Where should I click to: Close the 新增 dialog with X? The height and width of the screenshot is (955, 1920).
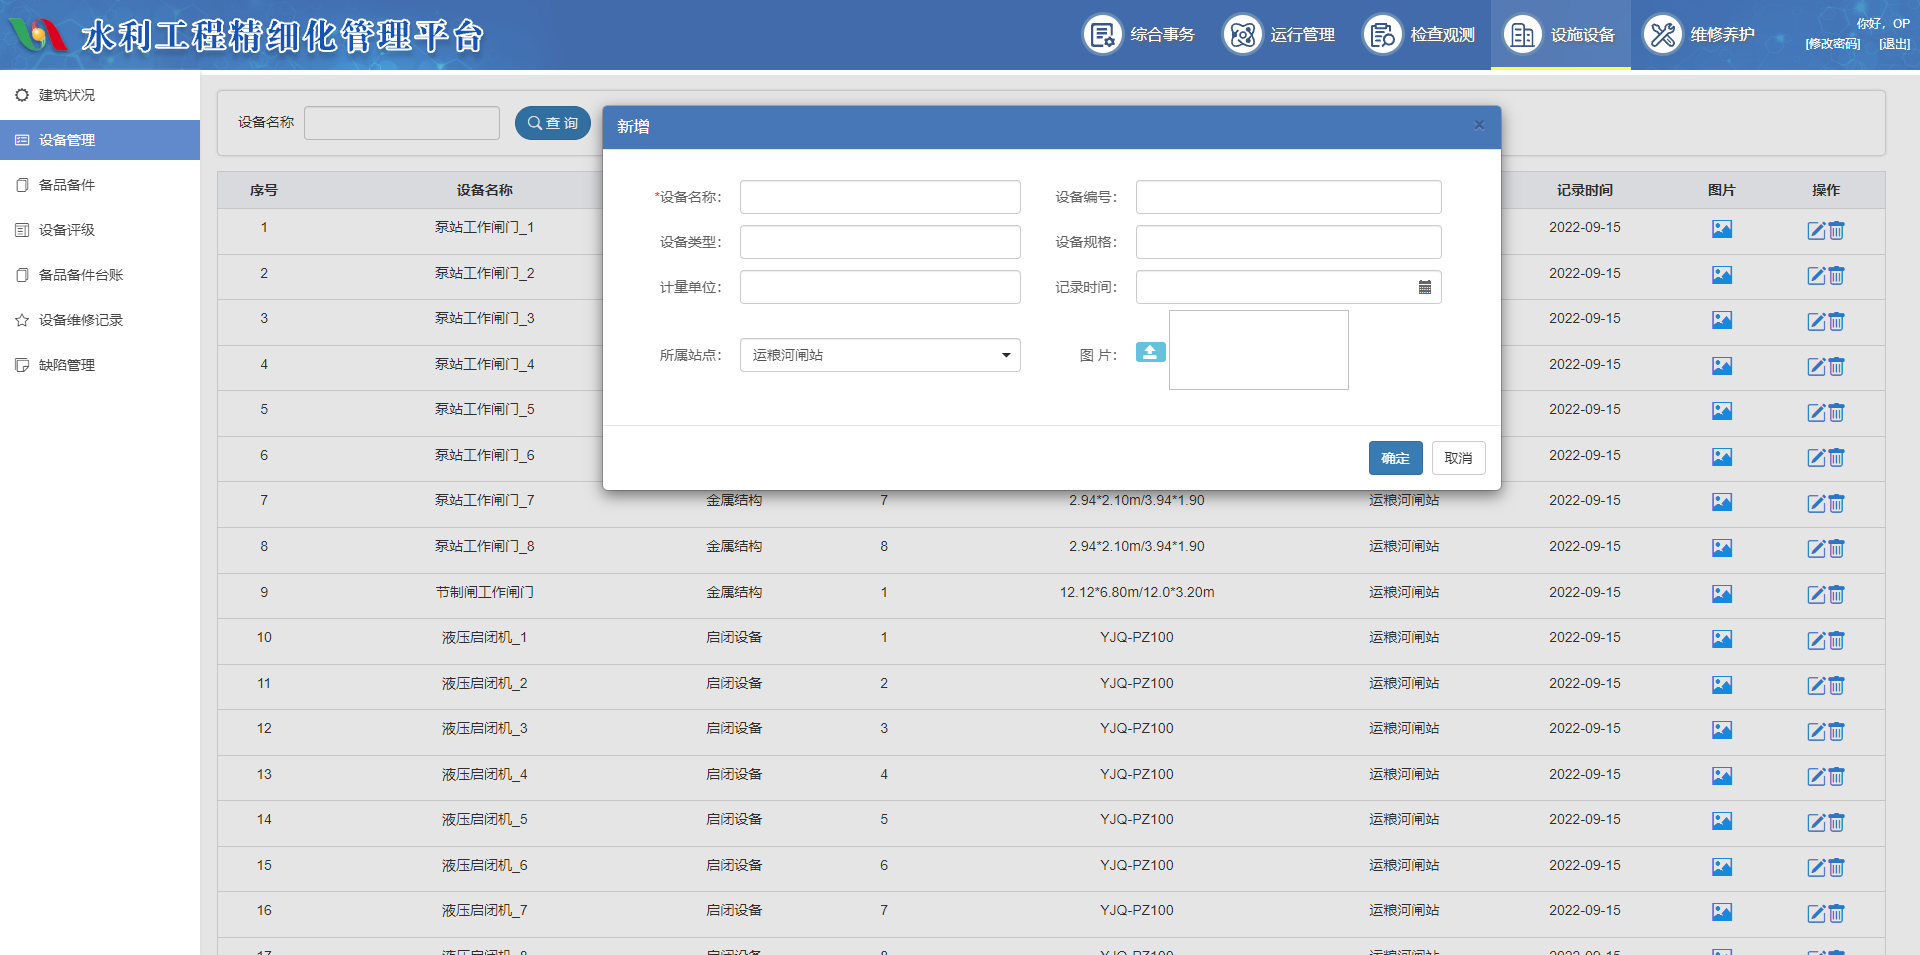pos(1479,126)
